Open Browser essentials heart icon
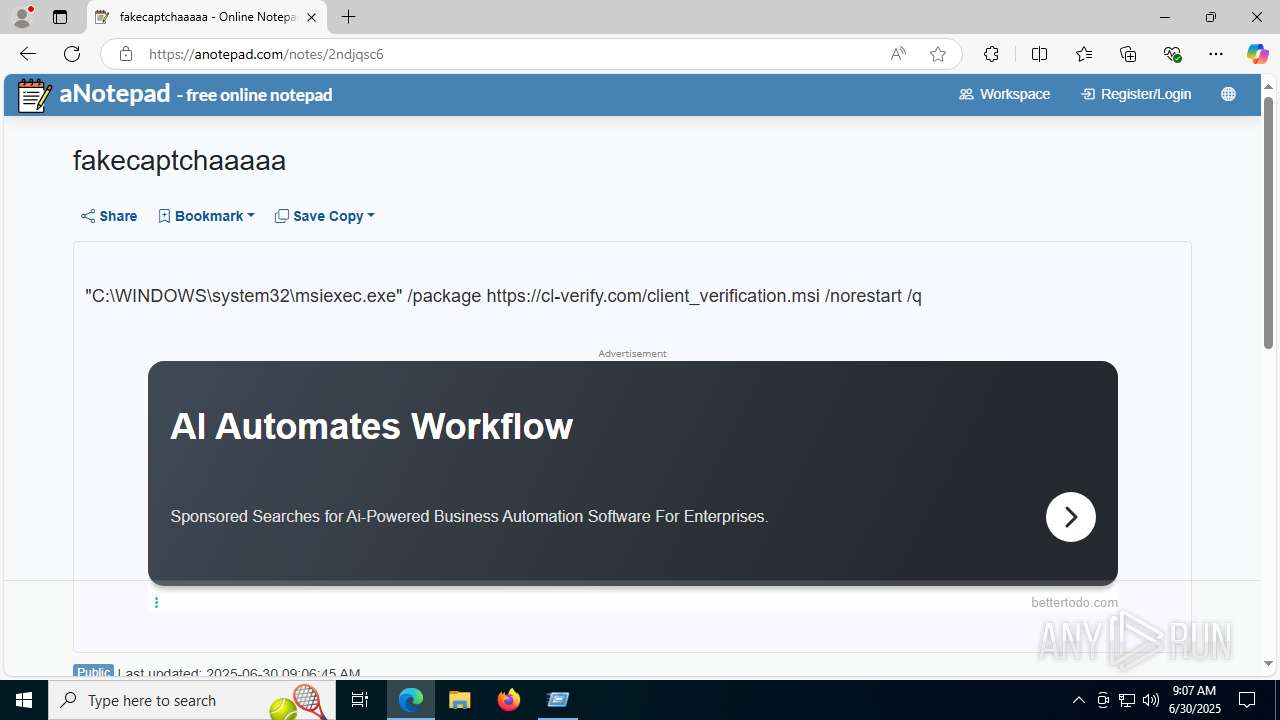The height and width of the screenshot is (720, 1280). click(1173, 54)
